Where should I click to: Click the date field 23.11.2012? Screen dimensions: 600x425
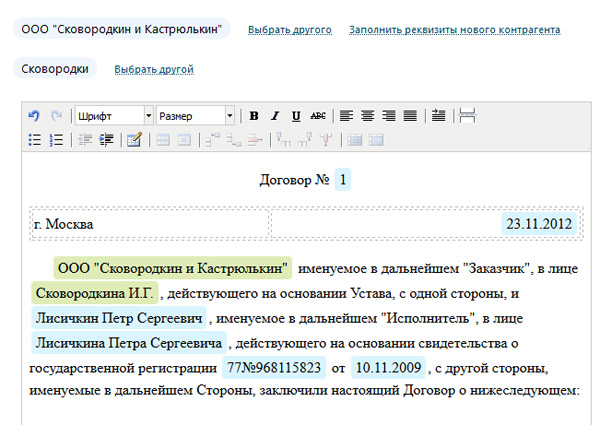point(539,223)
